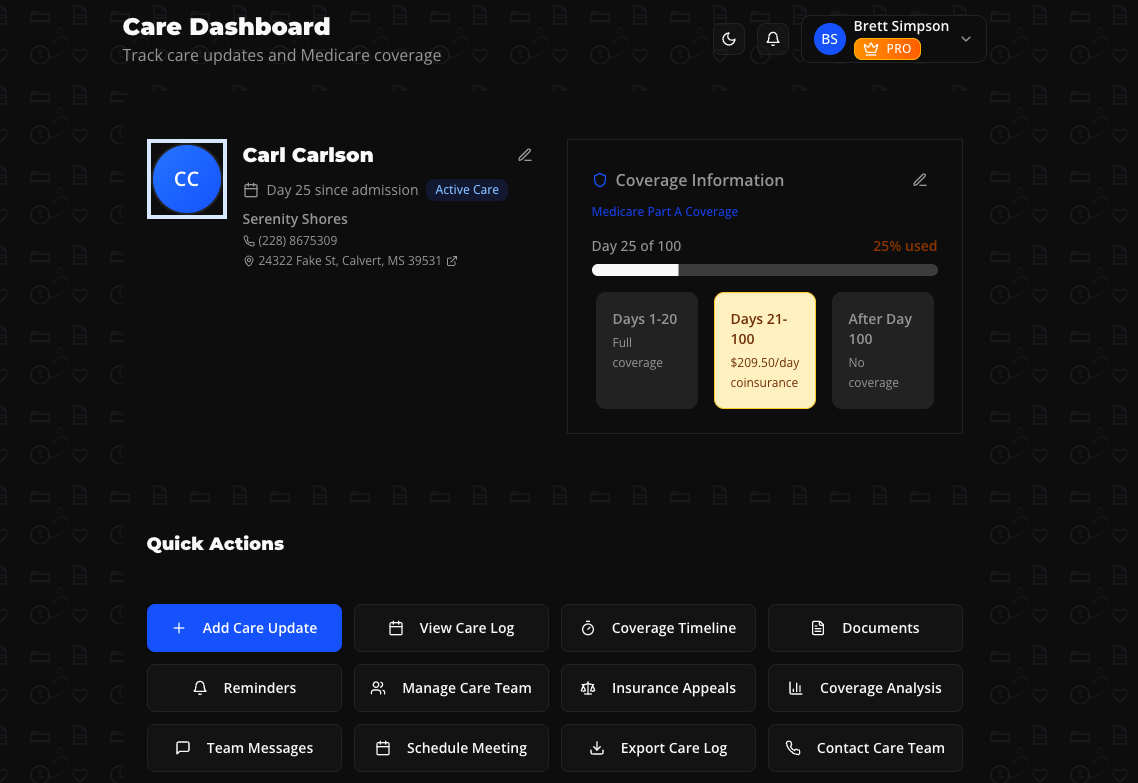This screenshot has height=783, width=1138.
Task: Select the Days 21-100 coinsurance card
Action: point(764,350)
